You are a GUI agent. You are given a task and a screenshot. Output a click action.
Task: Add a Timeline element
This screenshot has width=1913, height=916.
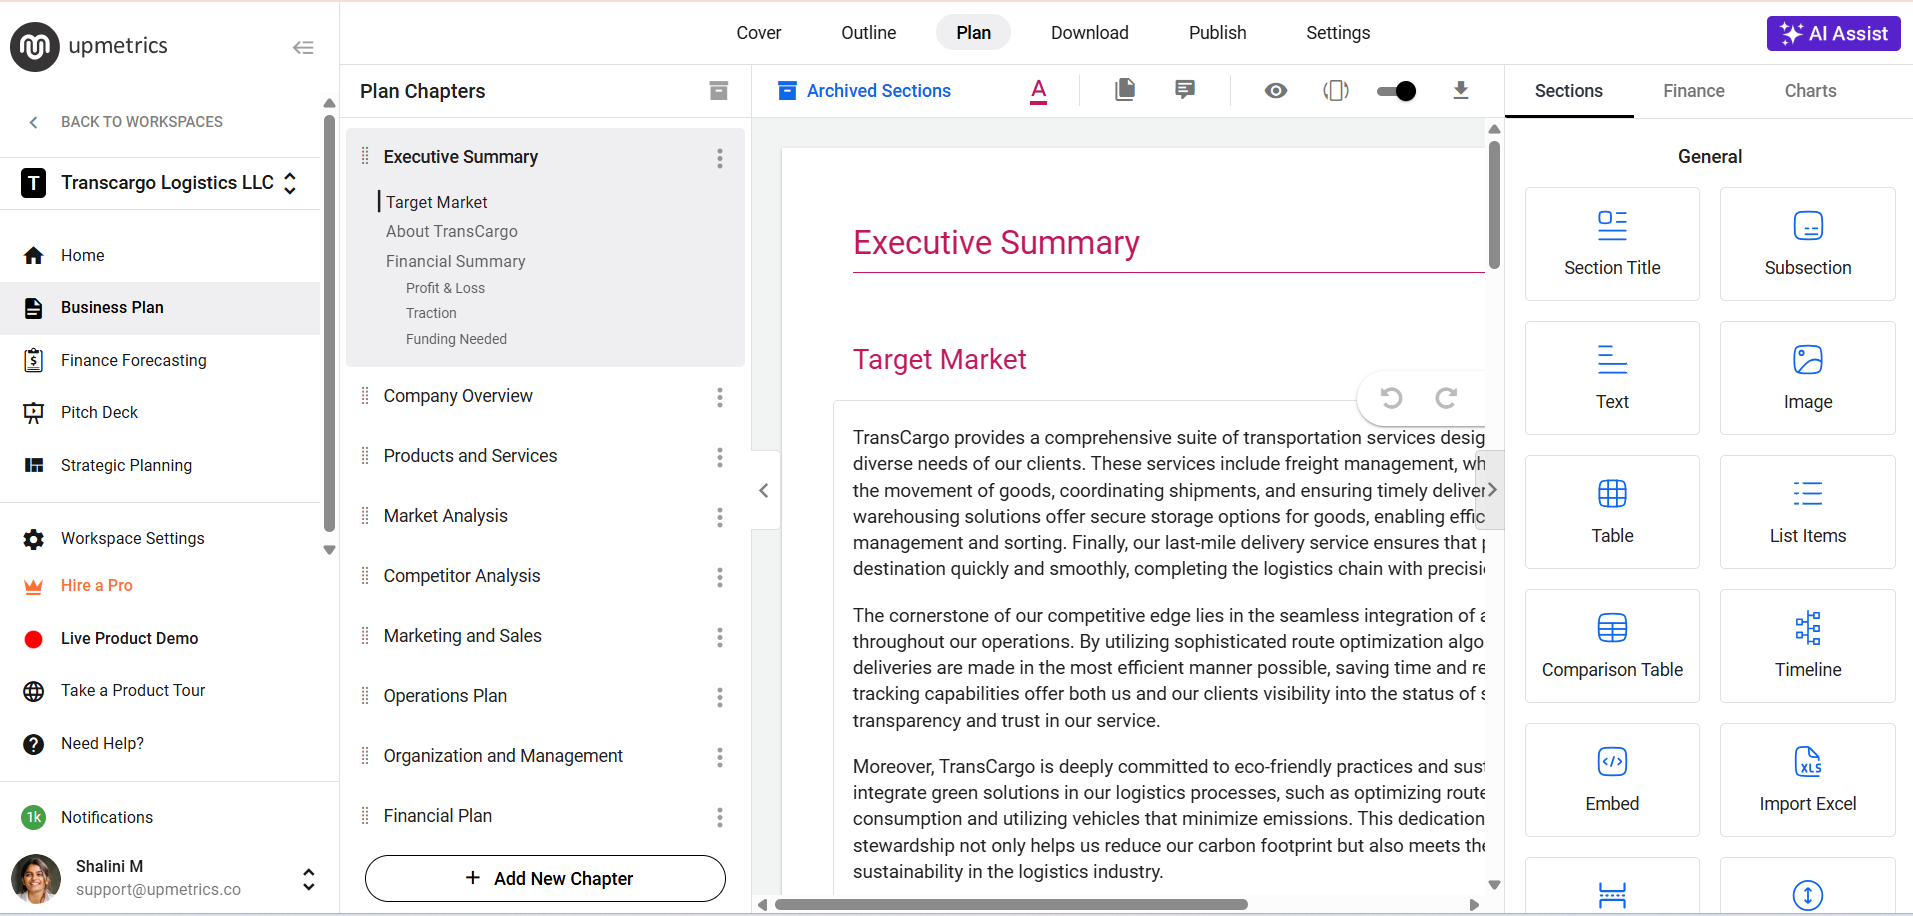tap(1807, 646)
